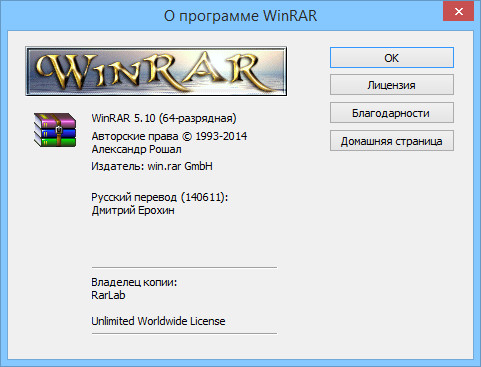Open the Лицензия dialog
Screen dimensions: 481x367
[x=392, y=85]
